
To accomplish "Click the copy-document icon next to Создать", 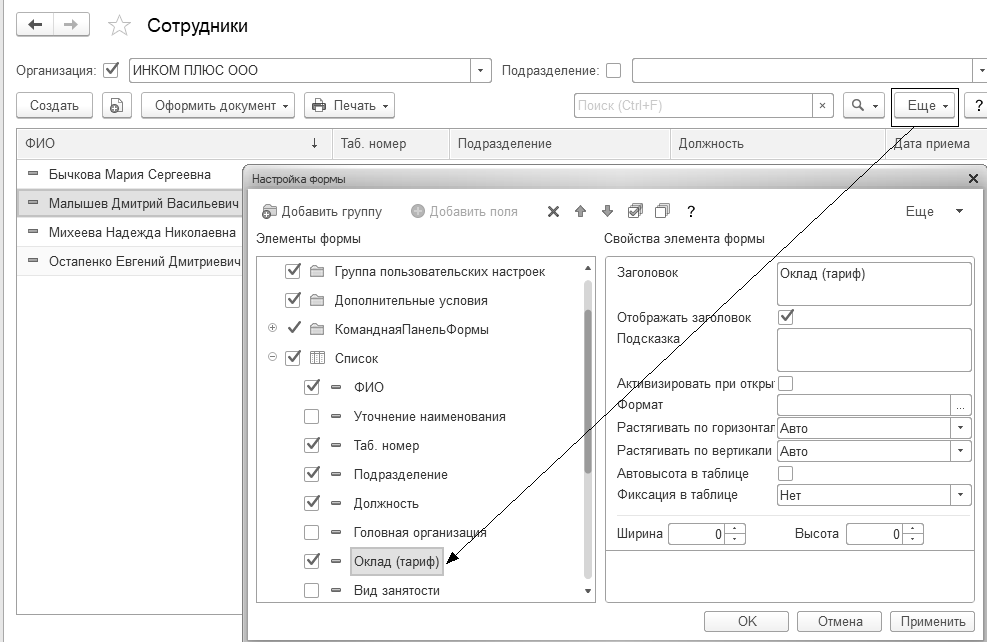I will [116, 106].
